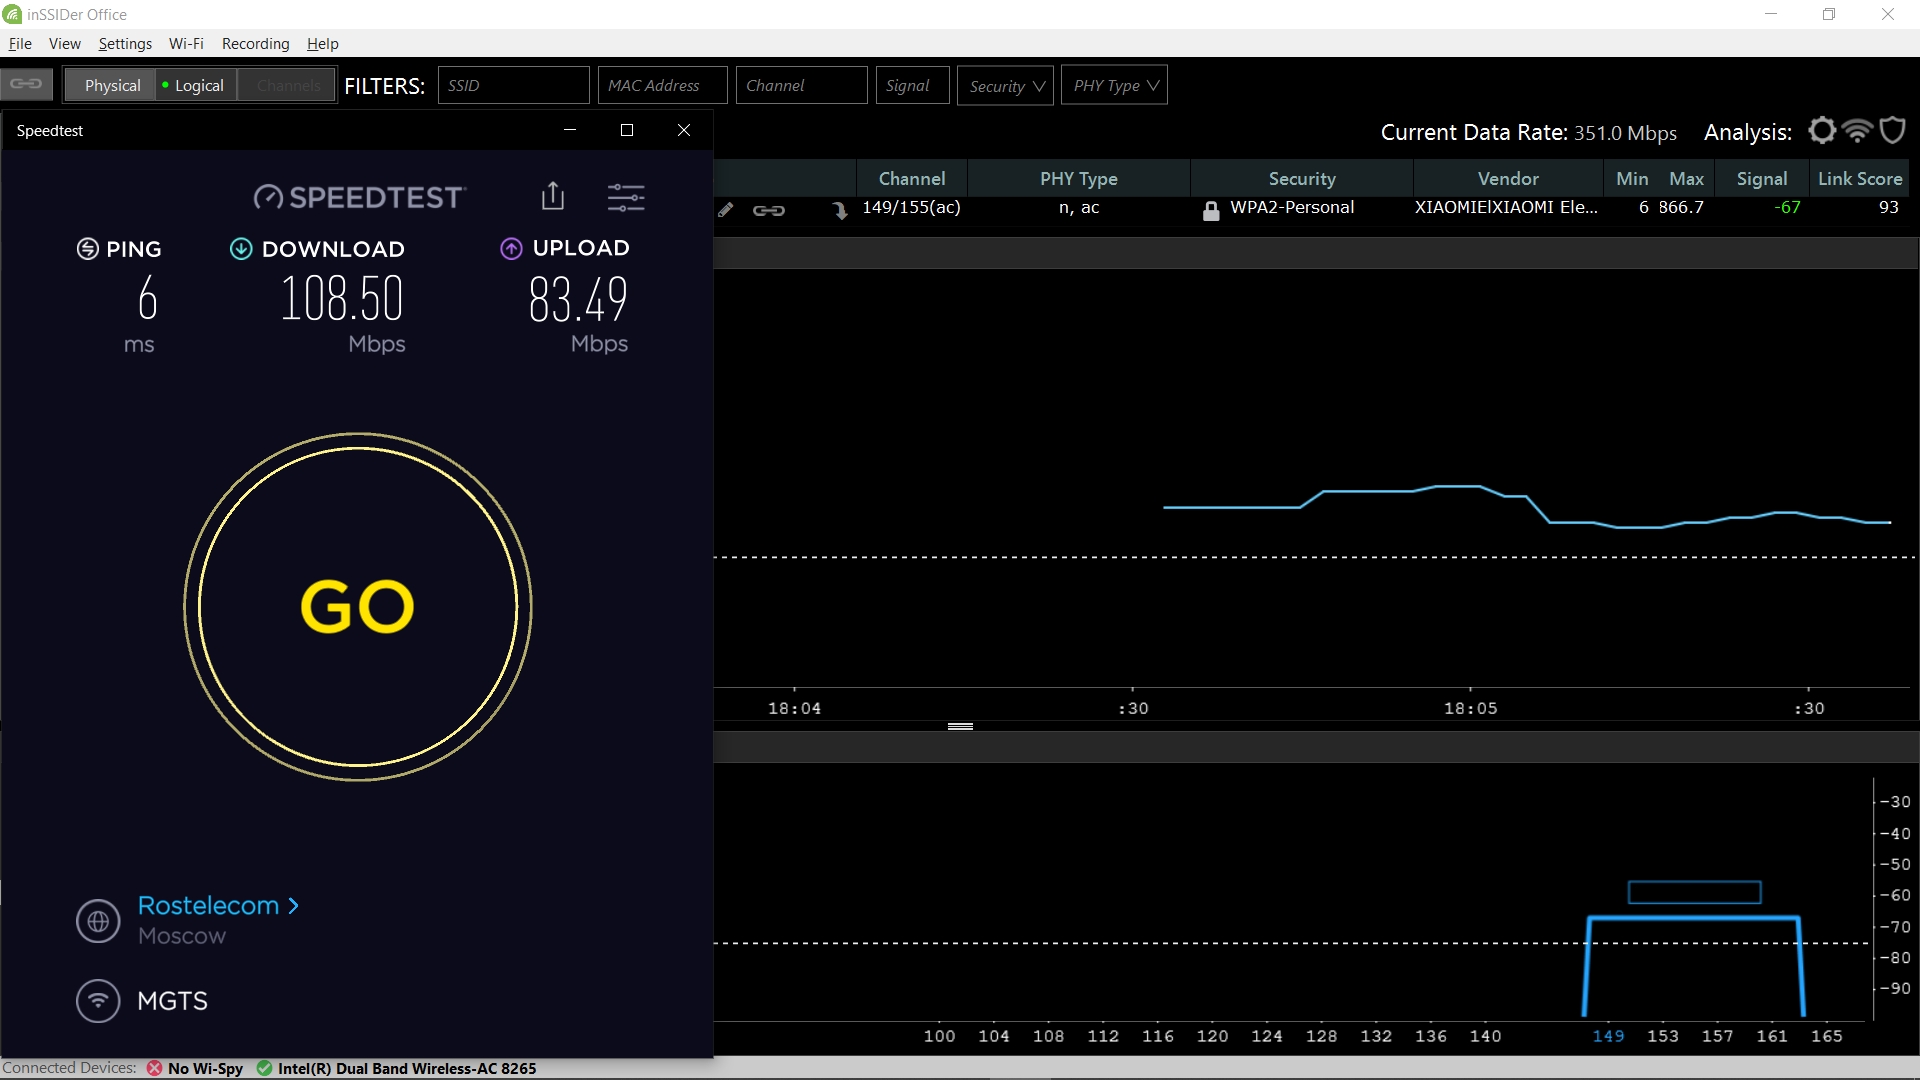1920x1080 pixels.
Task: Click the lock icon beside WPA2-Personal
Action: click(1210, 210)
